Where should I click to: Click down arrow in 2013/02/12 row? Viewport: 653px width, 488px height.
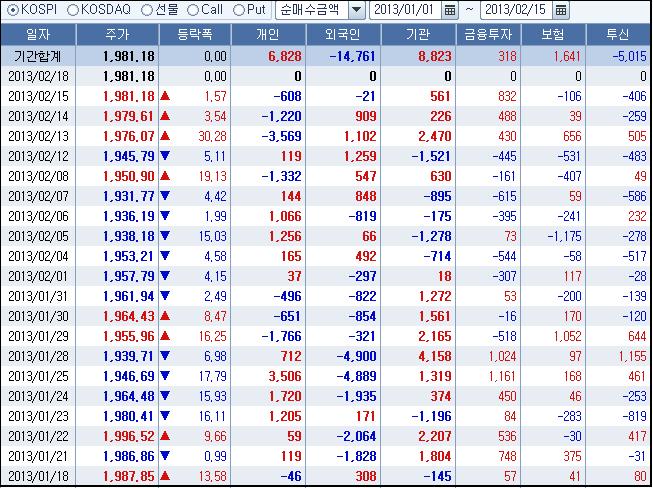click(165, 156)
